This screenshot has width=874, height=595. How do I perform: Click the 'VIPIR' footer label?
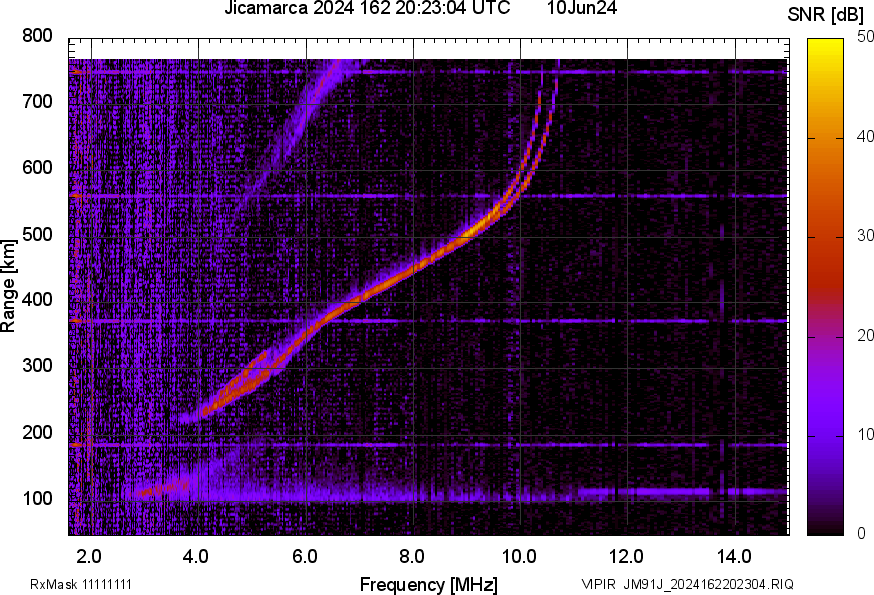[599, 584]
